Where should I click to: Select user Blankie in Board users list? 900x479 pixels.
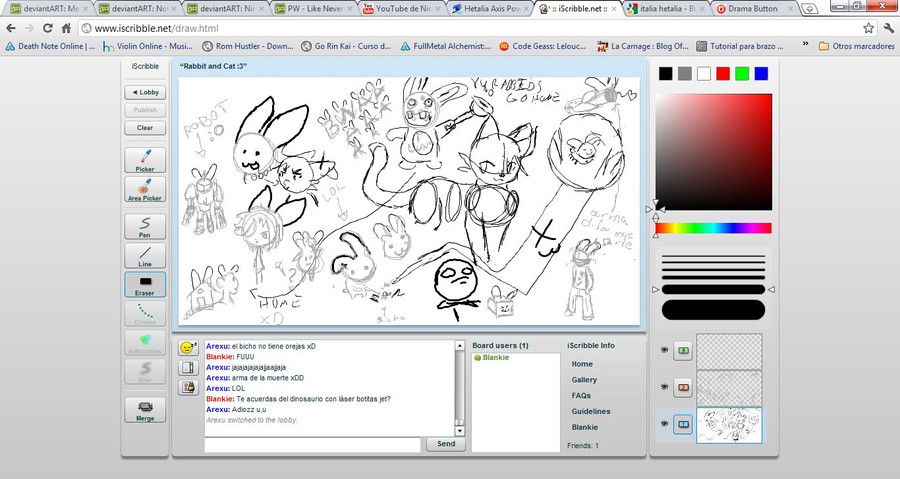495,357
